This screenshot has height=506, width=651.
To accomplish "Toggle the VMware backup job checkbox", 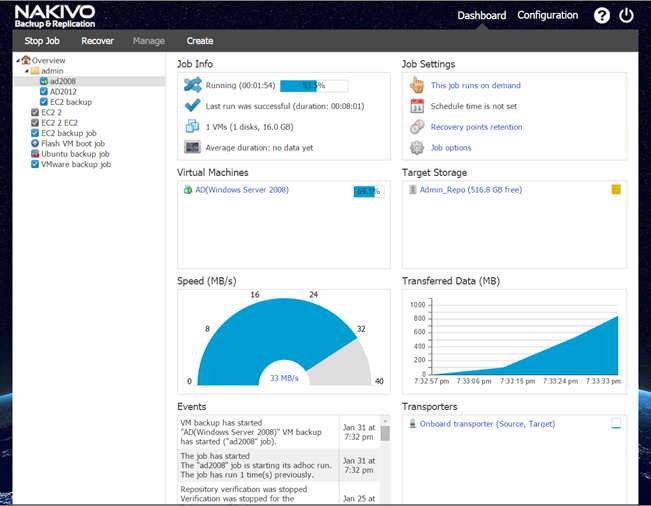I will coord(35,164).
